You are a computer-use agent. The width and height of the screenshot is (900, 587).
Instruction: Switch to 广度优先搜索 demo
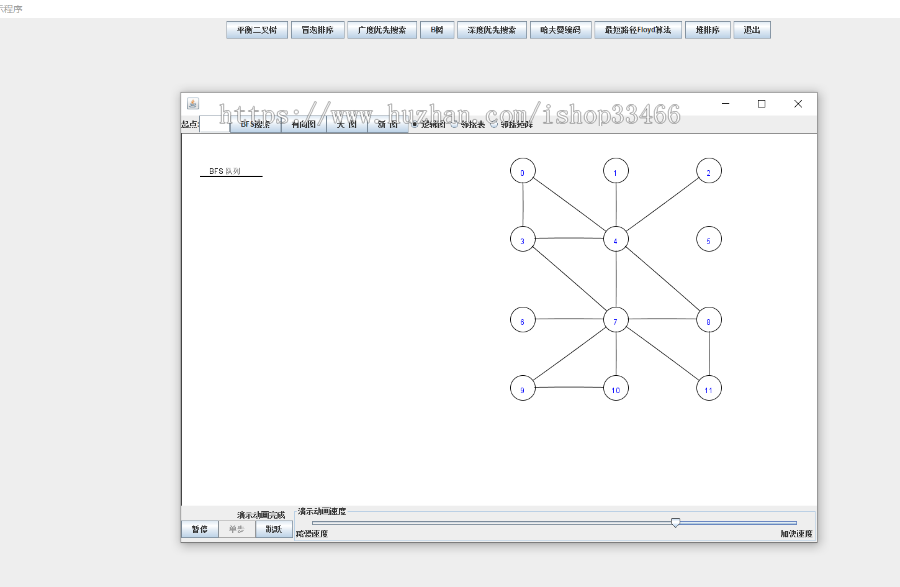pos(382,30)
